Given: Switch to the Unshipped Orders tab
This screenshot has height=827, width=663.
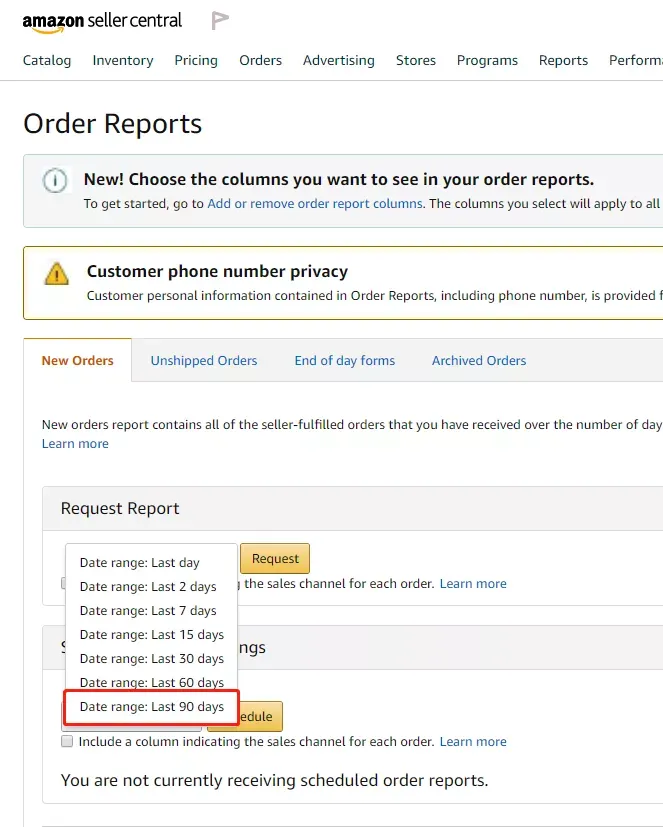Looking at the screenshot, I should tap(204, 360).
